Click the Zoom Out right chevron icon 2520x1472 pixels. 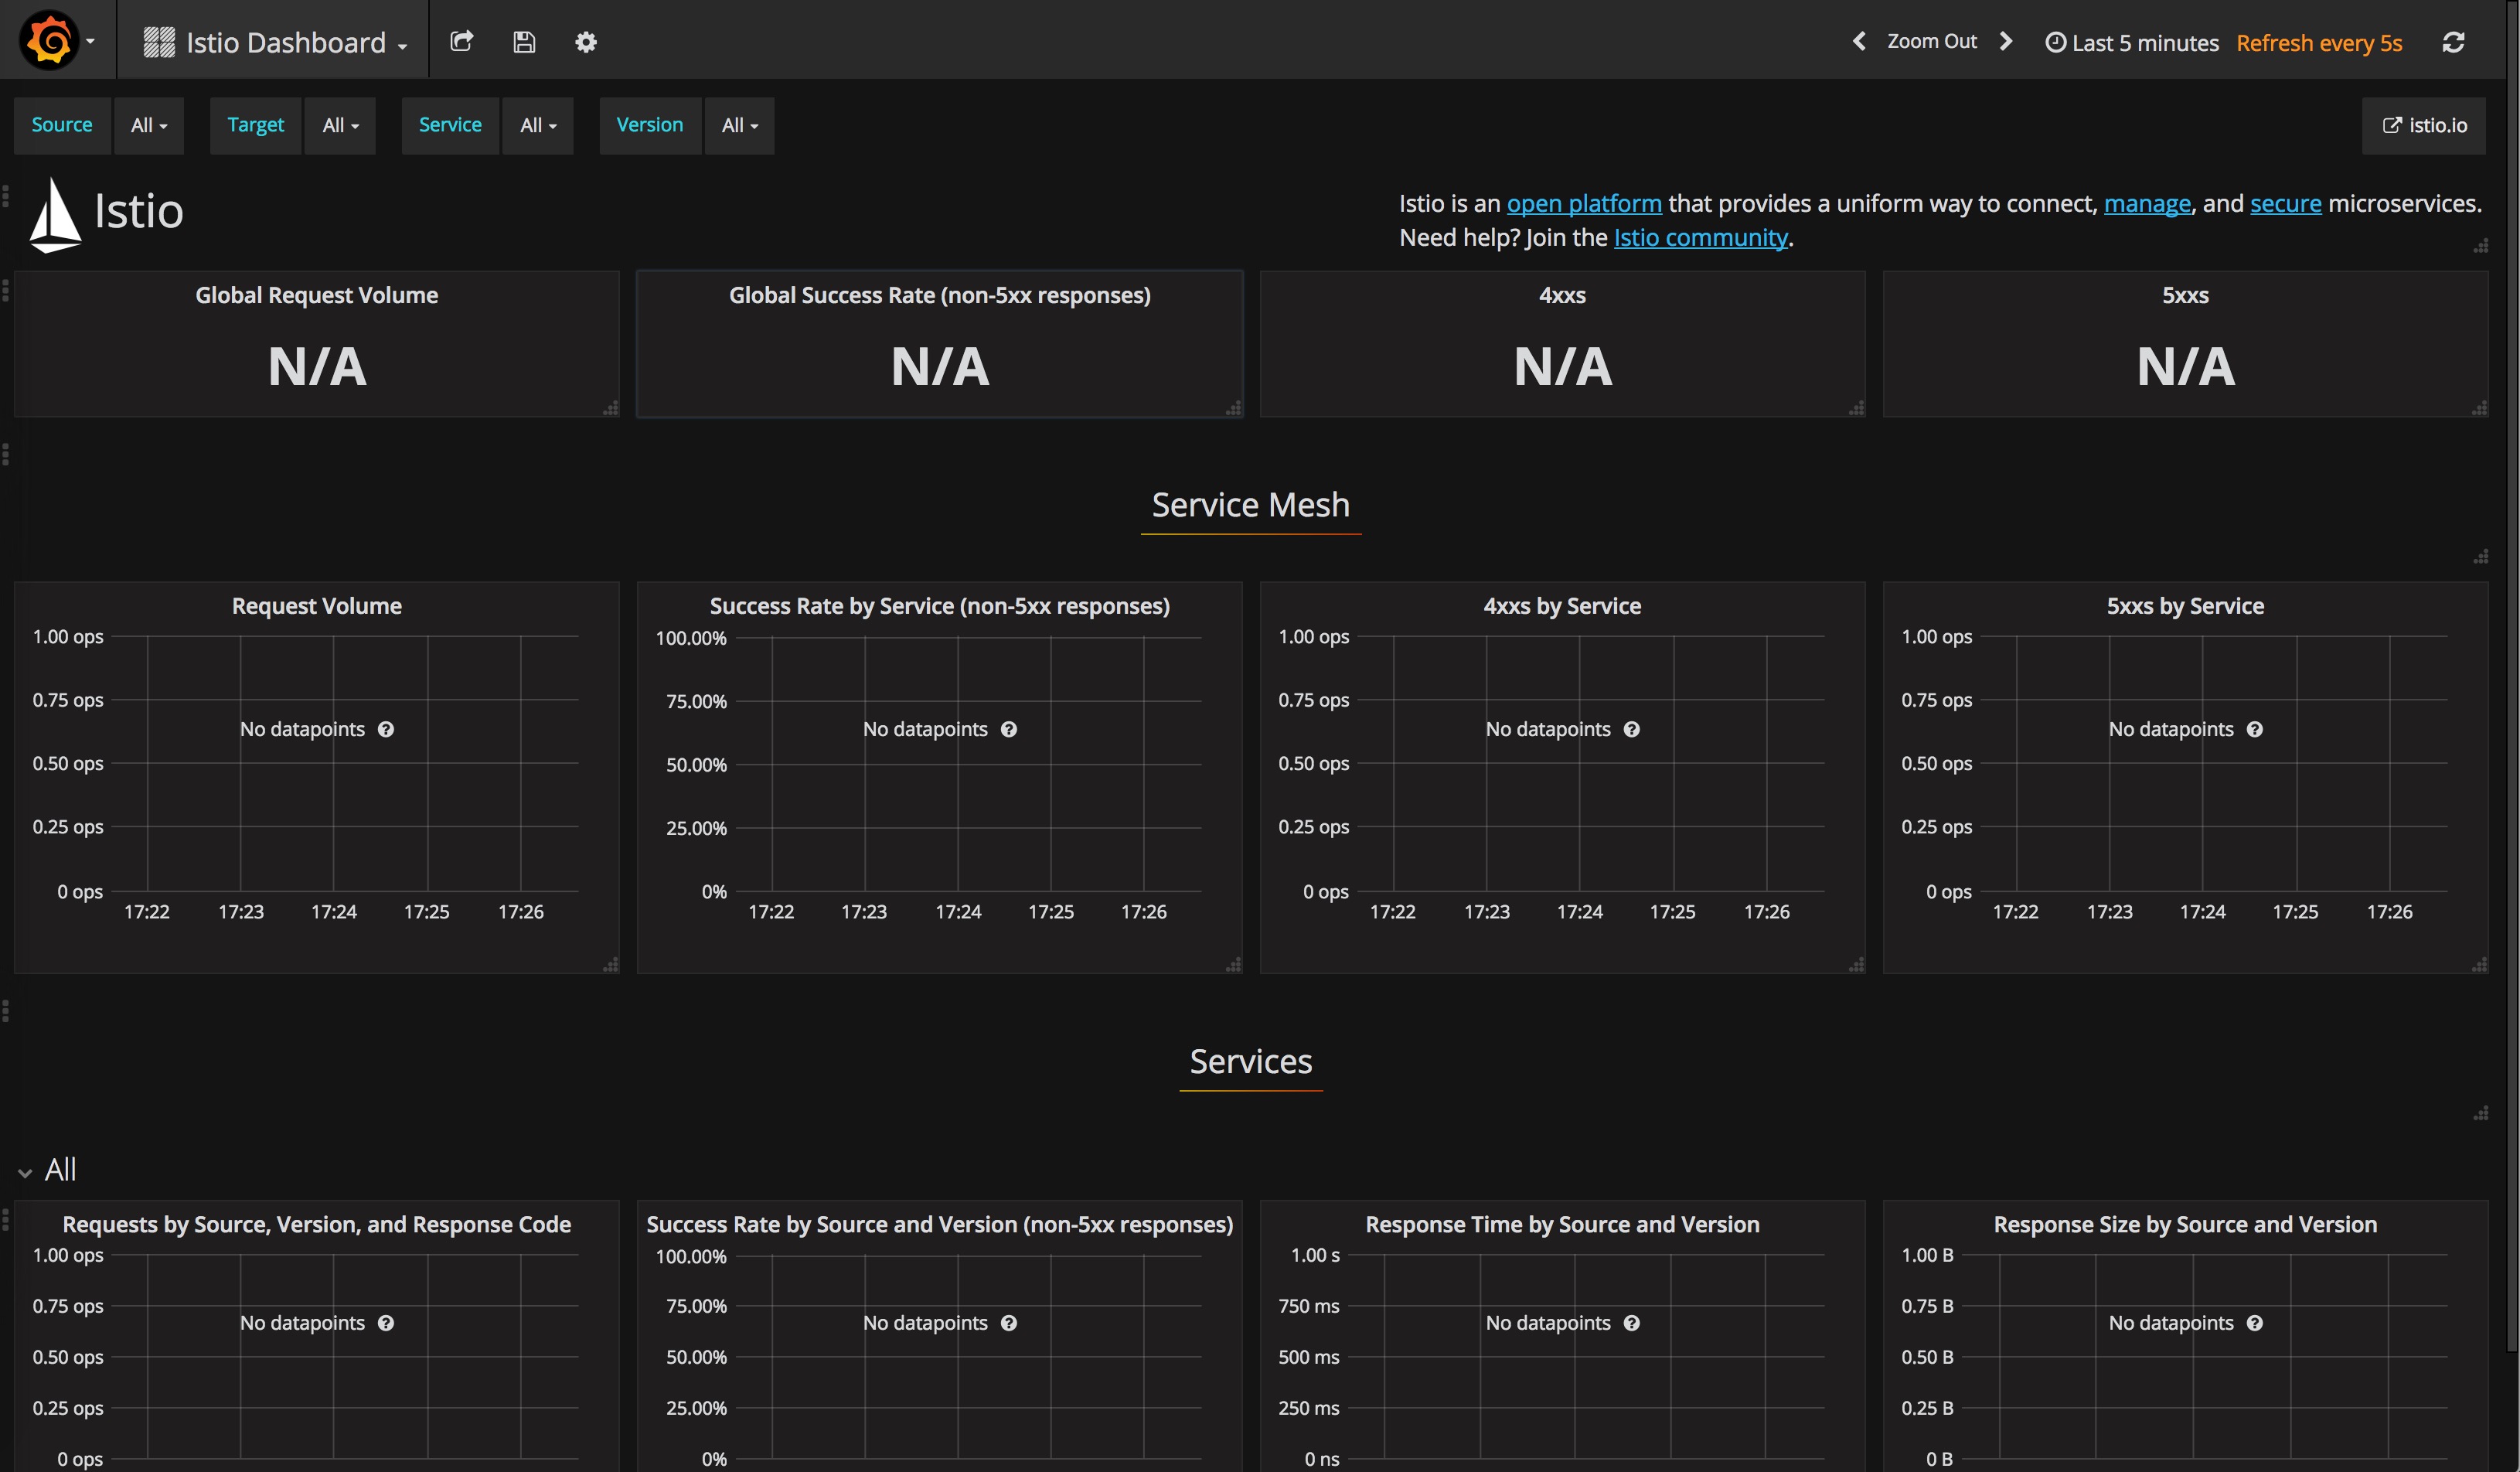pyautogui.click(x=2012, y=40)
